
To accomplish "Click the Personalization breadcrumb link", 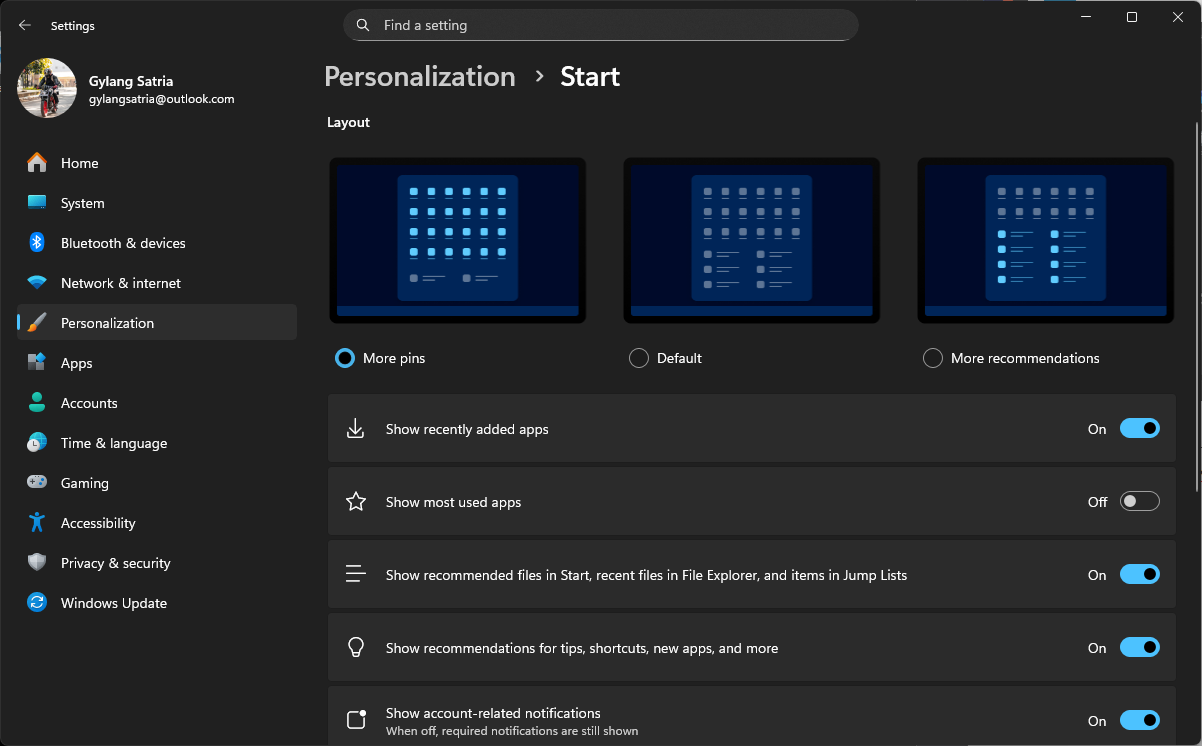I will (x=420, y=77).
